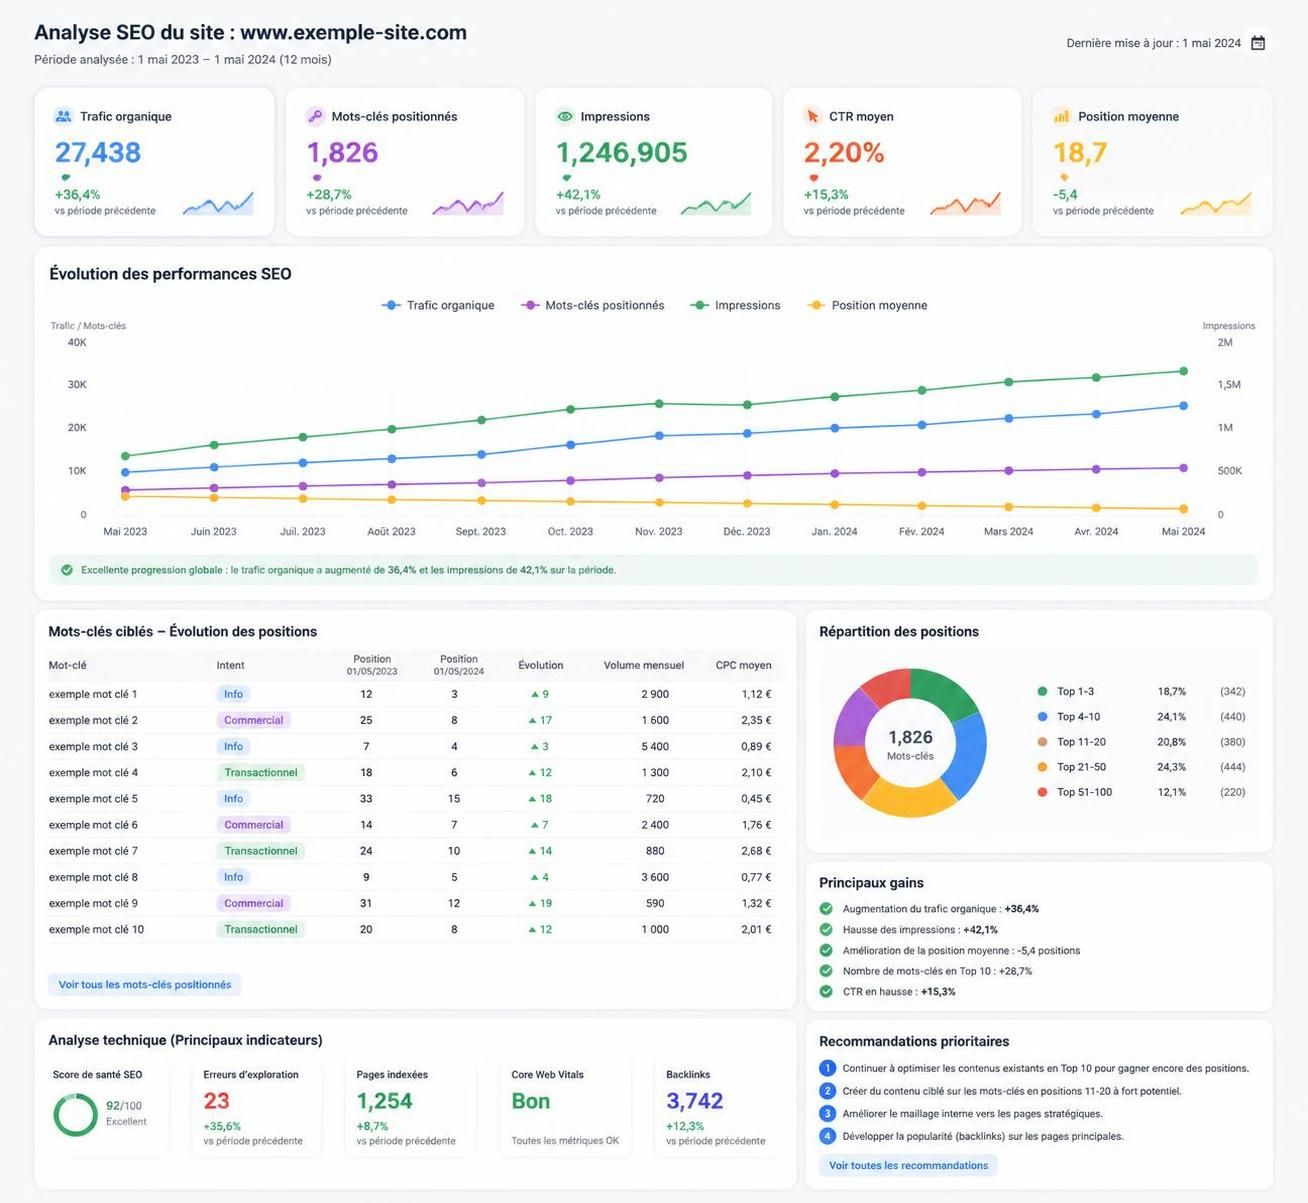Toggle the Mots-clés positionnés legend series
Screen dimensions: 1308x1203
coord(593,305)
